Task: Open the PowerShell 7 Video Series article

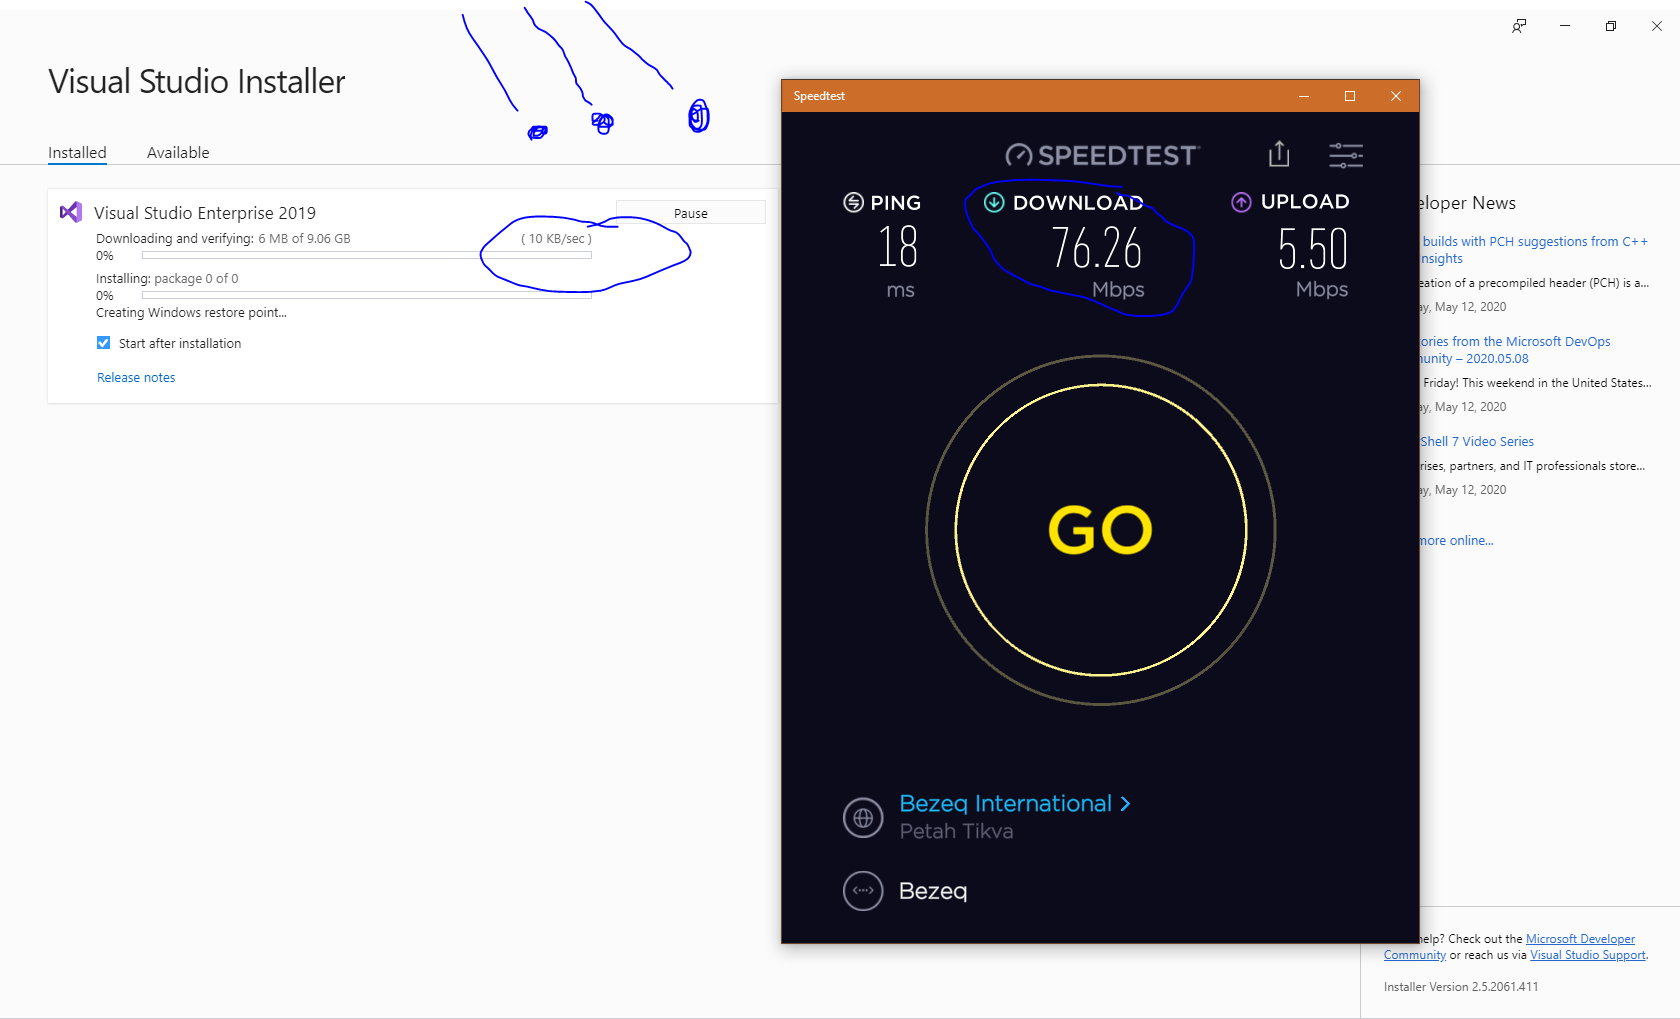Action: coord(1477,441)
